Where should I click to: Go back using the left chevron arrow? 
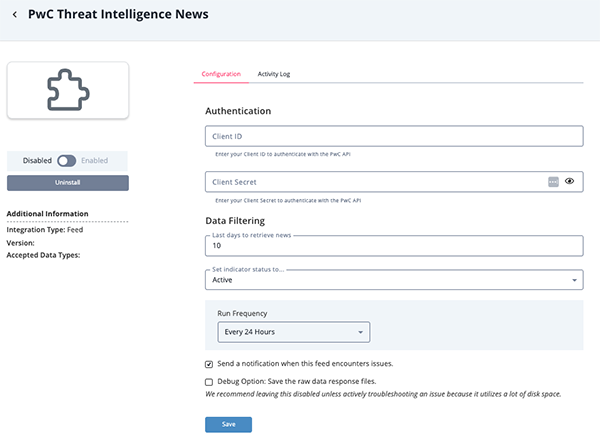pos(15,15)
